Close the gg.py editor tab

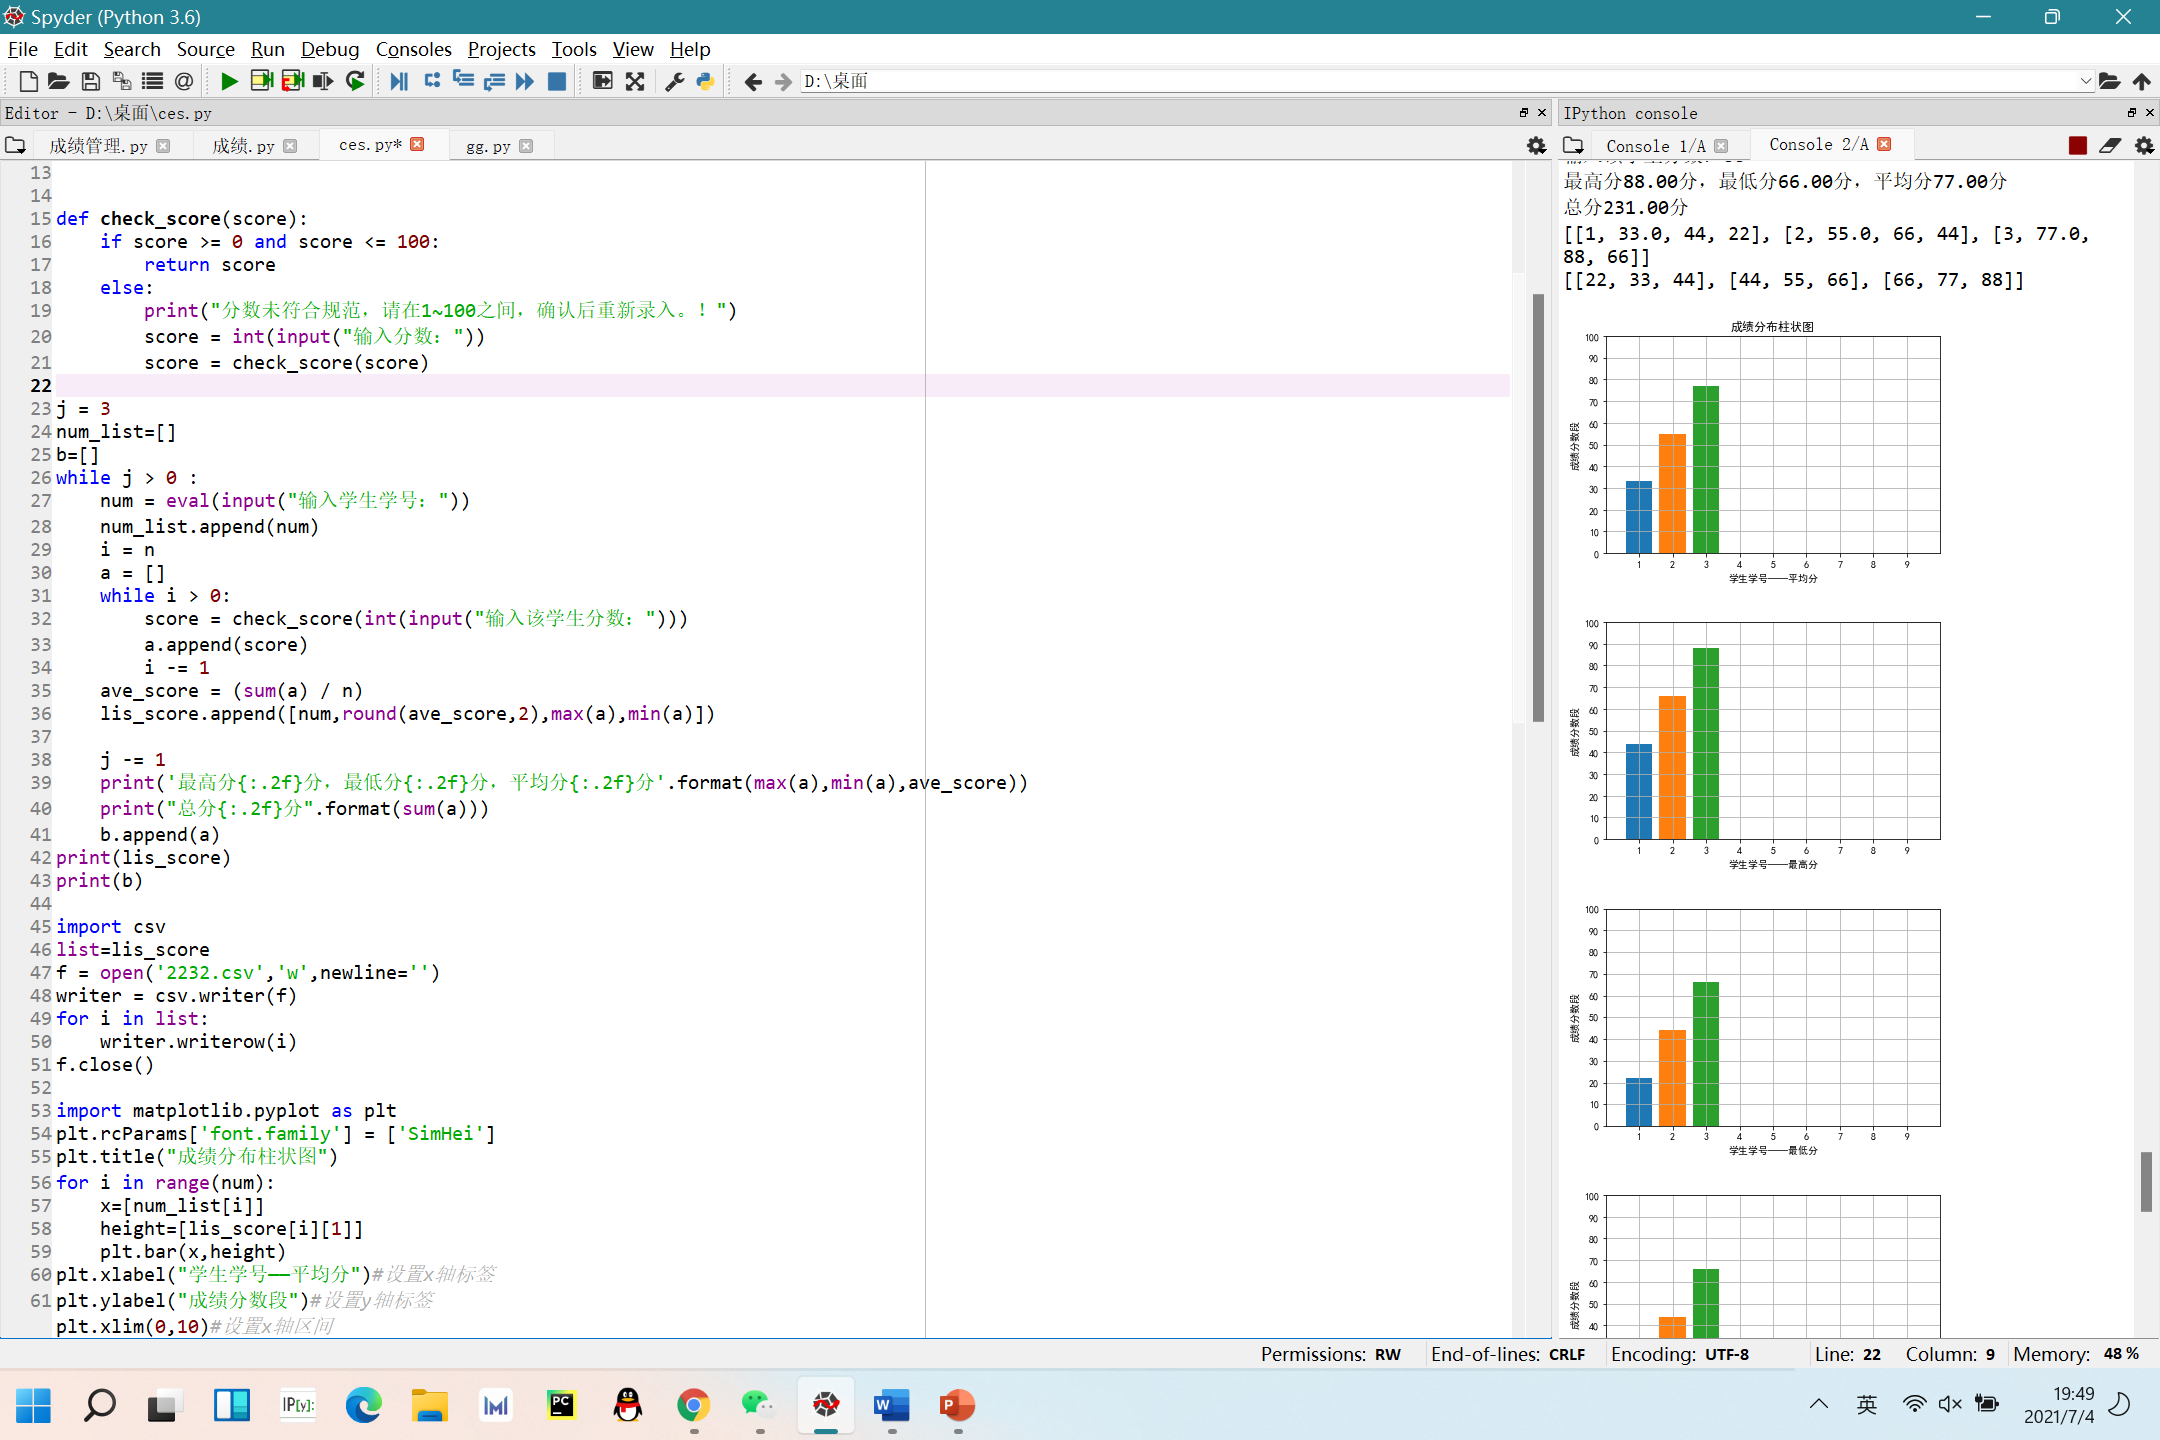pos(526,146)
